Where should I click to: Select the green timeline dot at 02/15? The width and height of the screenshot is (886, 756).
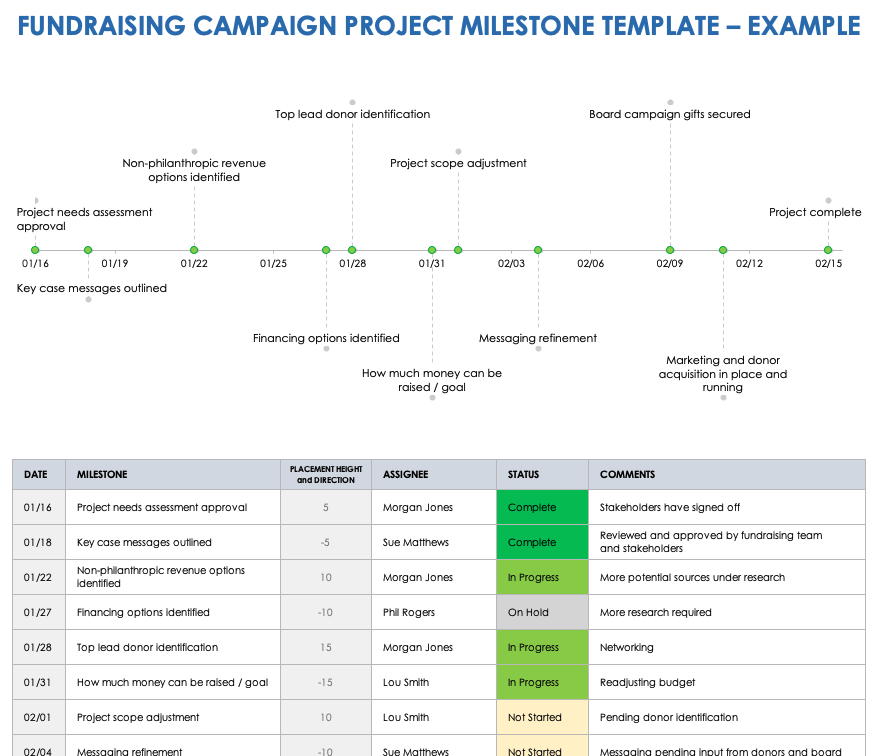coord(828,250)
